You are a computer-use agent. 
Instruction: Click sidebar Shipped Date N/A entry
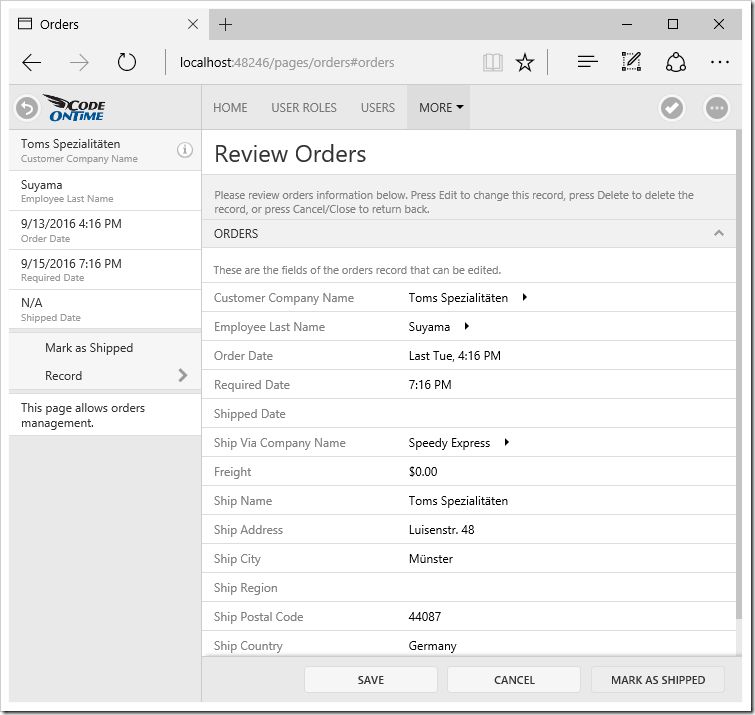[105, 309]
